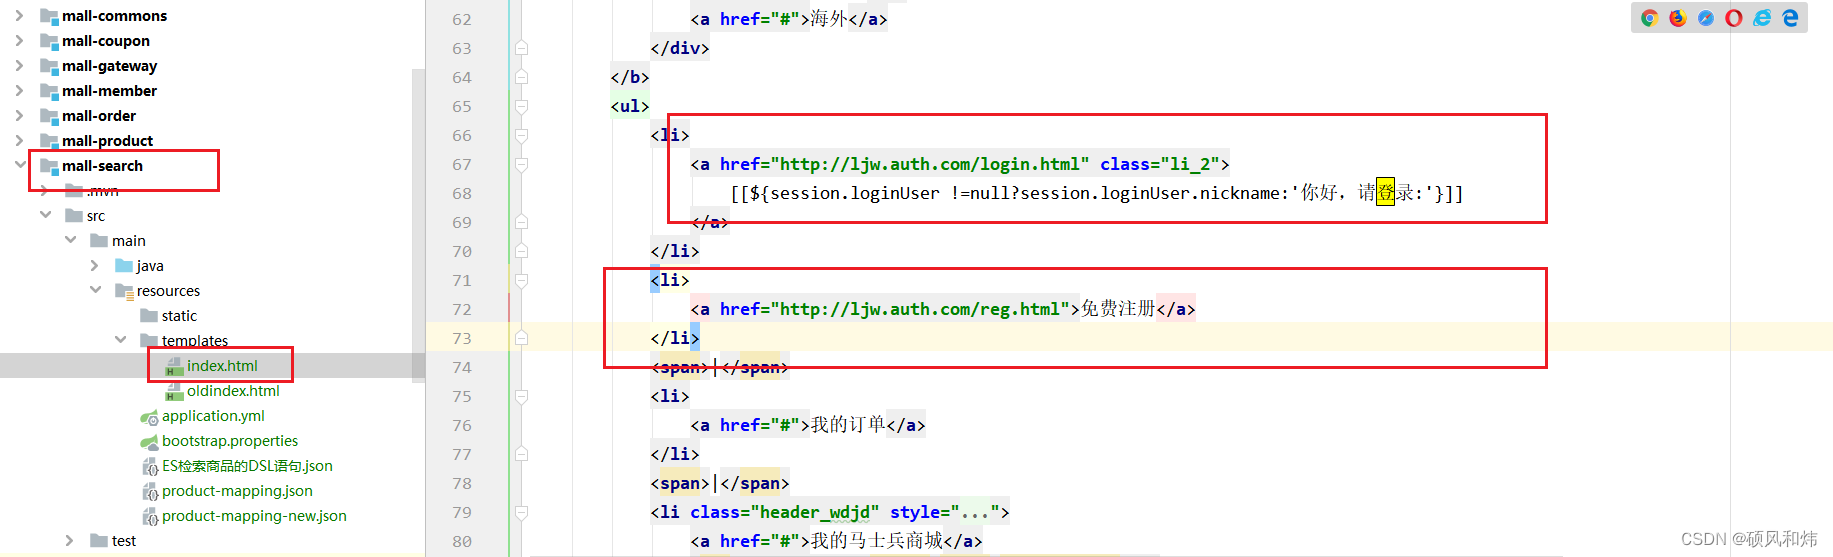
Task: Click the resources folder icon
Action: pos(124,291)
